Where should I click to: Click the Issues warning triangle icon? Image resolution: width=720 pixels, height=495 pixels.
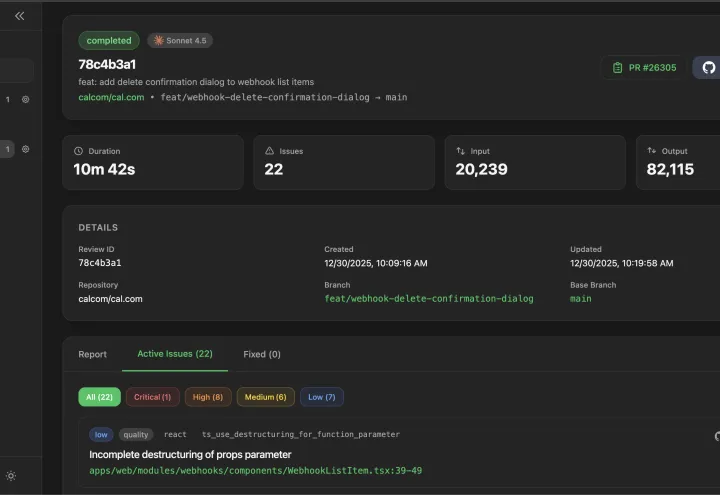[270, 151]
